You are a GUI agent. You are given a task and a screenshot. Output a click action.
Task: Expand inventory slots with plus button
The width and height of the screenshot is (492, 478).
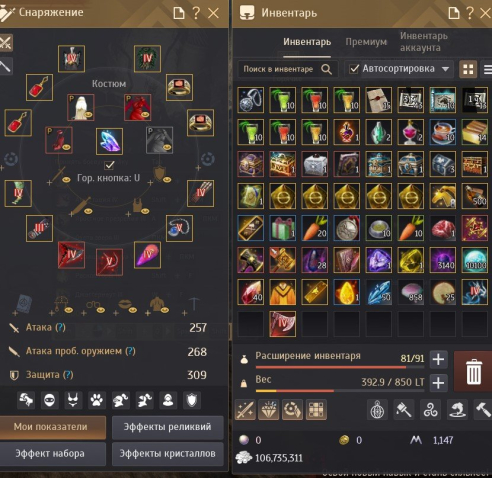point(438,359)
